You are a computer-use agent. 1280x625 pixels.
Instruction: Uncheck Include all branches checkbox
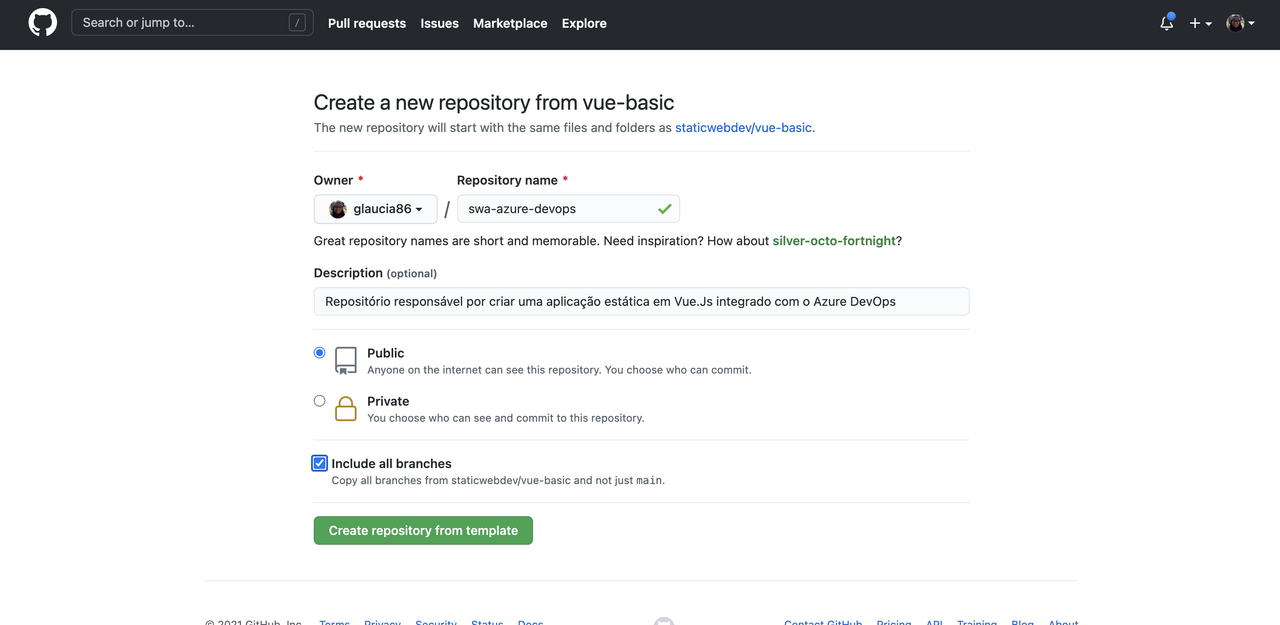pos(320,463)
